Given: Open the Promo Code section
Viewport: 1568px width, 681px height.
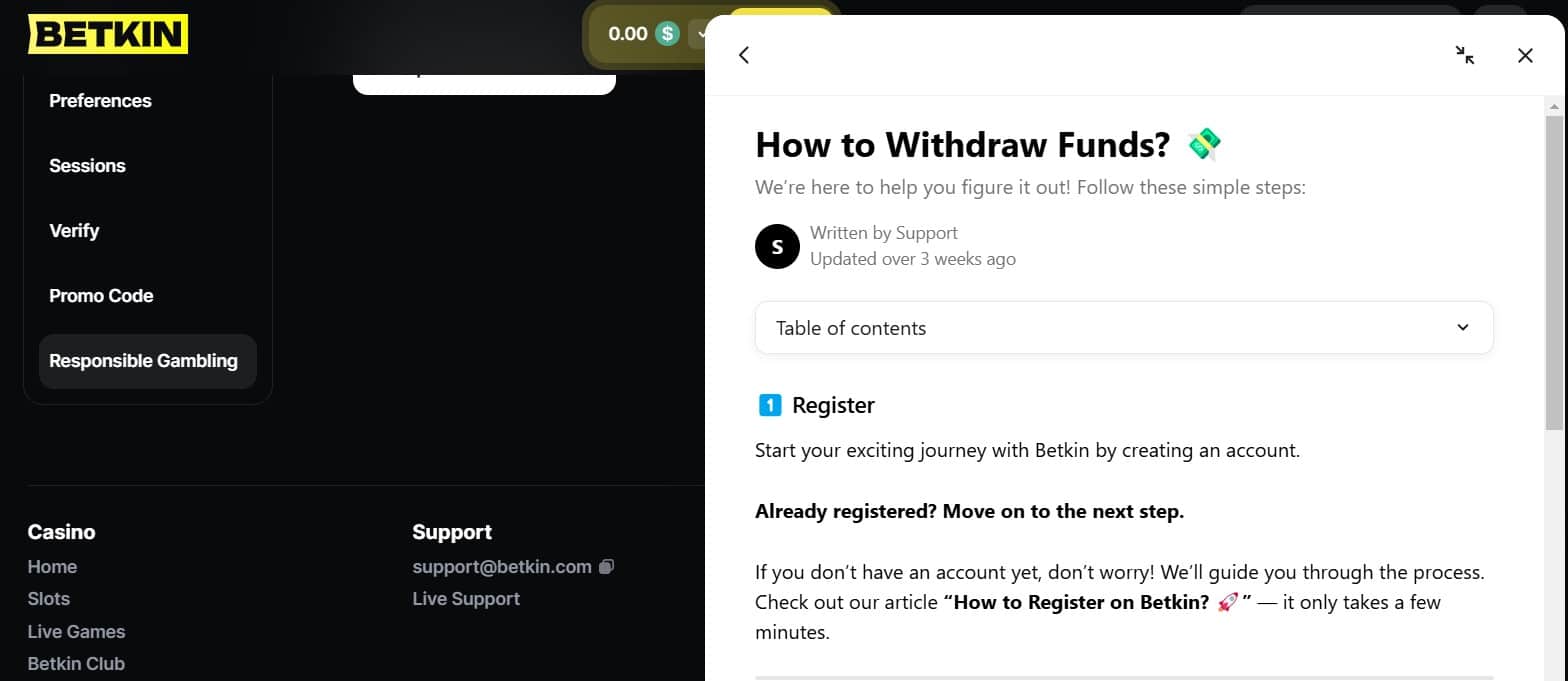Looking at the screenshot, I should pos(101,296).
